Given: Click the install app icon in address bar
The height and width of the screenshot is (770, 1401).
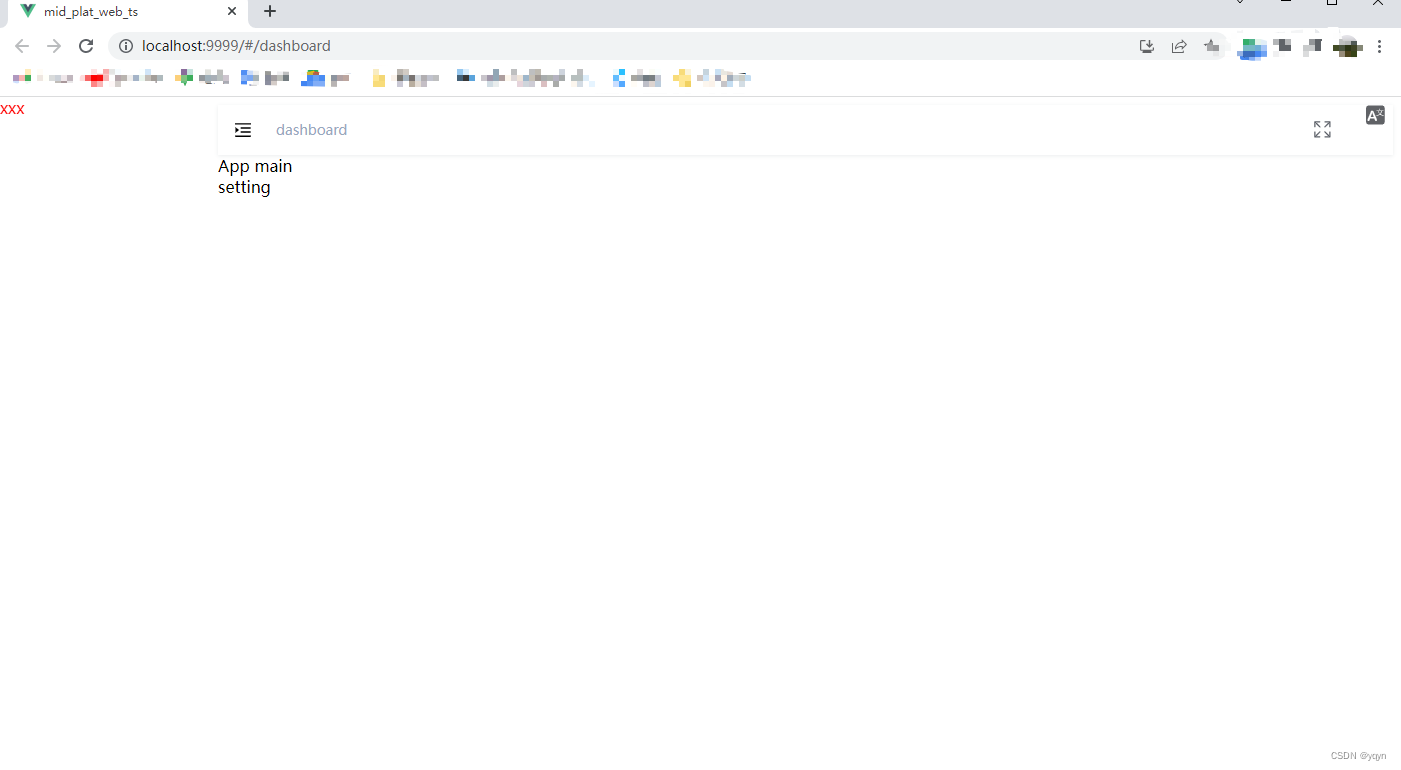Looking at the screenshot, I should pyautogui.click(x=1147, y=46).
